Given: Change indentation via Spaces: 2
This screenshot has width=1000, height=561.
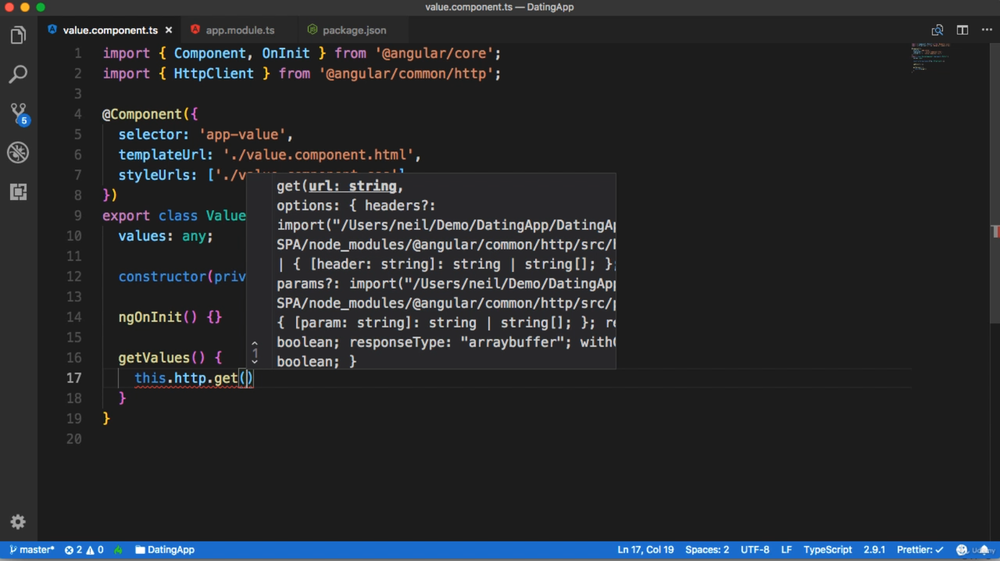Looking at the screenshot, I should [707, 550].
